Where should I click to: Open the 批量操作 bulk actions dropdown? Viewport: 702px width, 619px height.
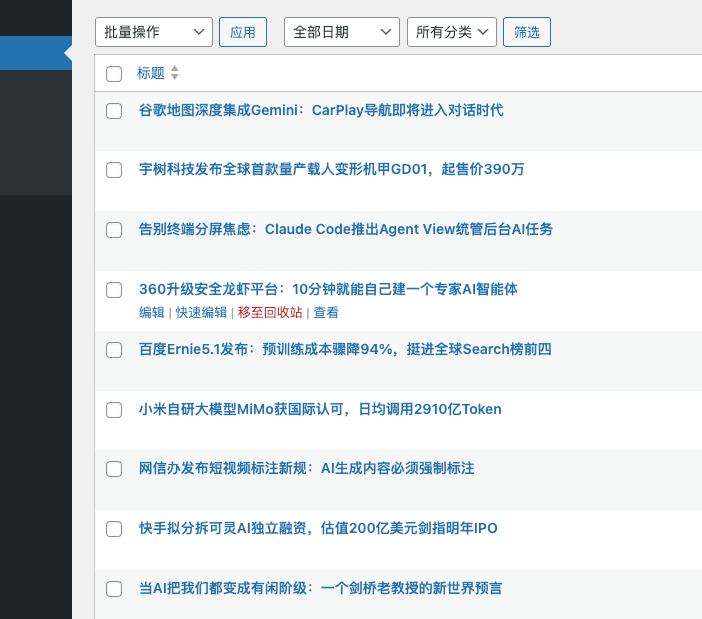pos(154,32)
